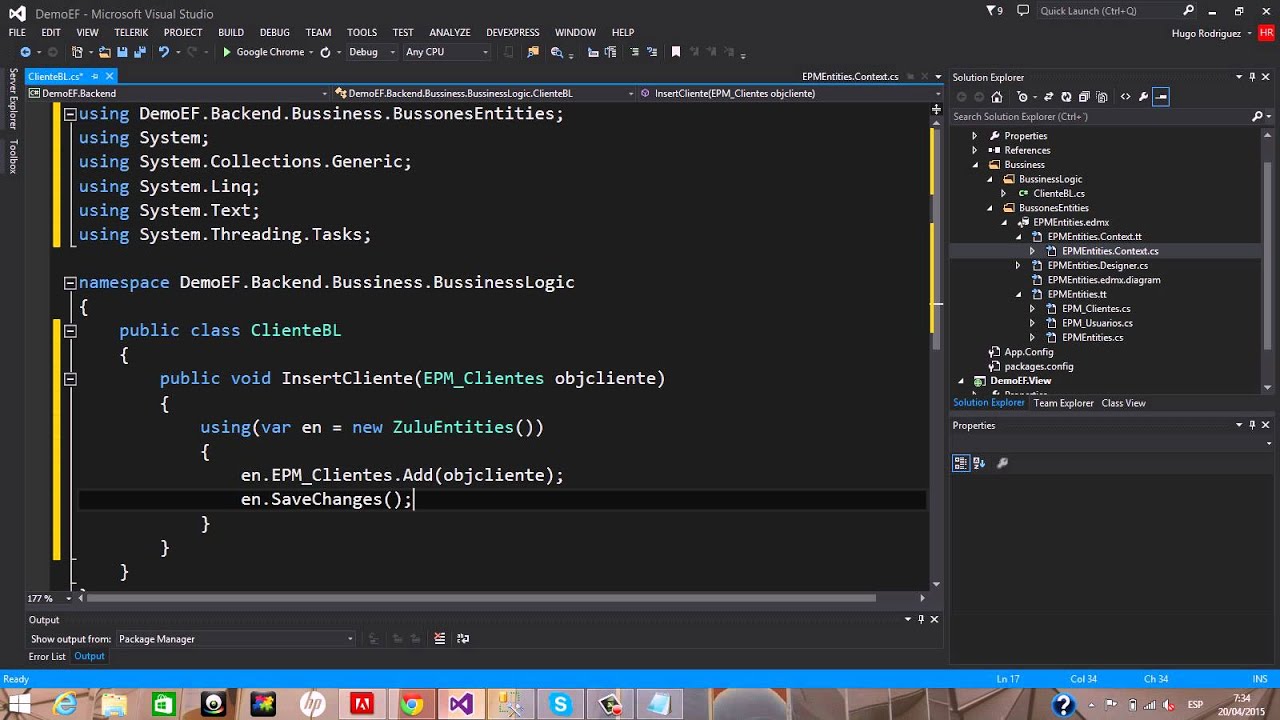This screenshot has width=1280, height=720.
Task: Open the TELERIK menu
Action: [131, 32]
